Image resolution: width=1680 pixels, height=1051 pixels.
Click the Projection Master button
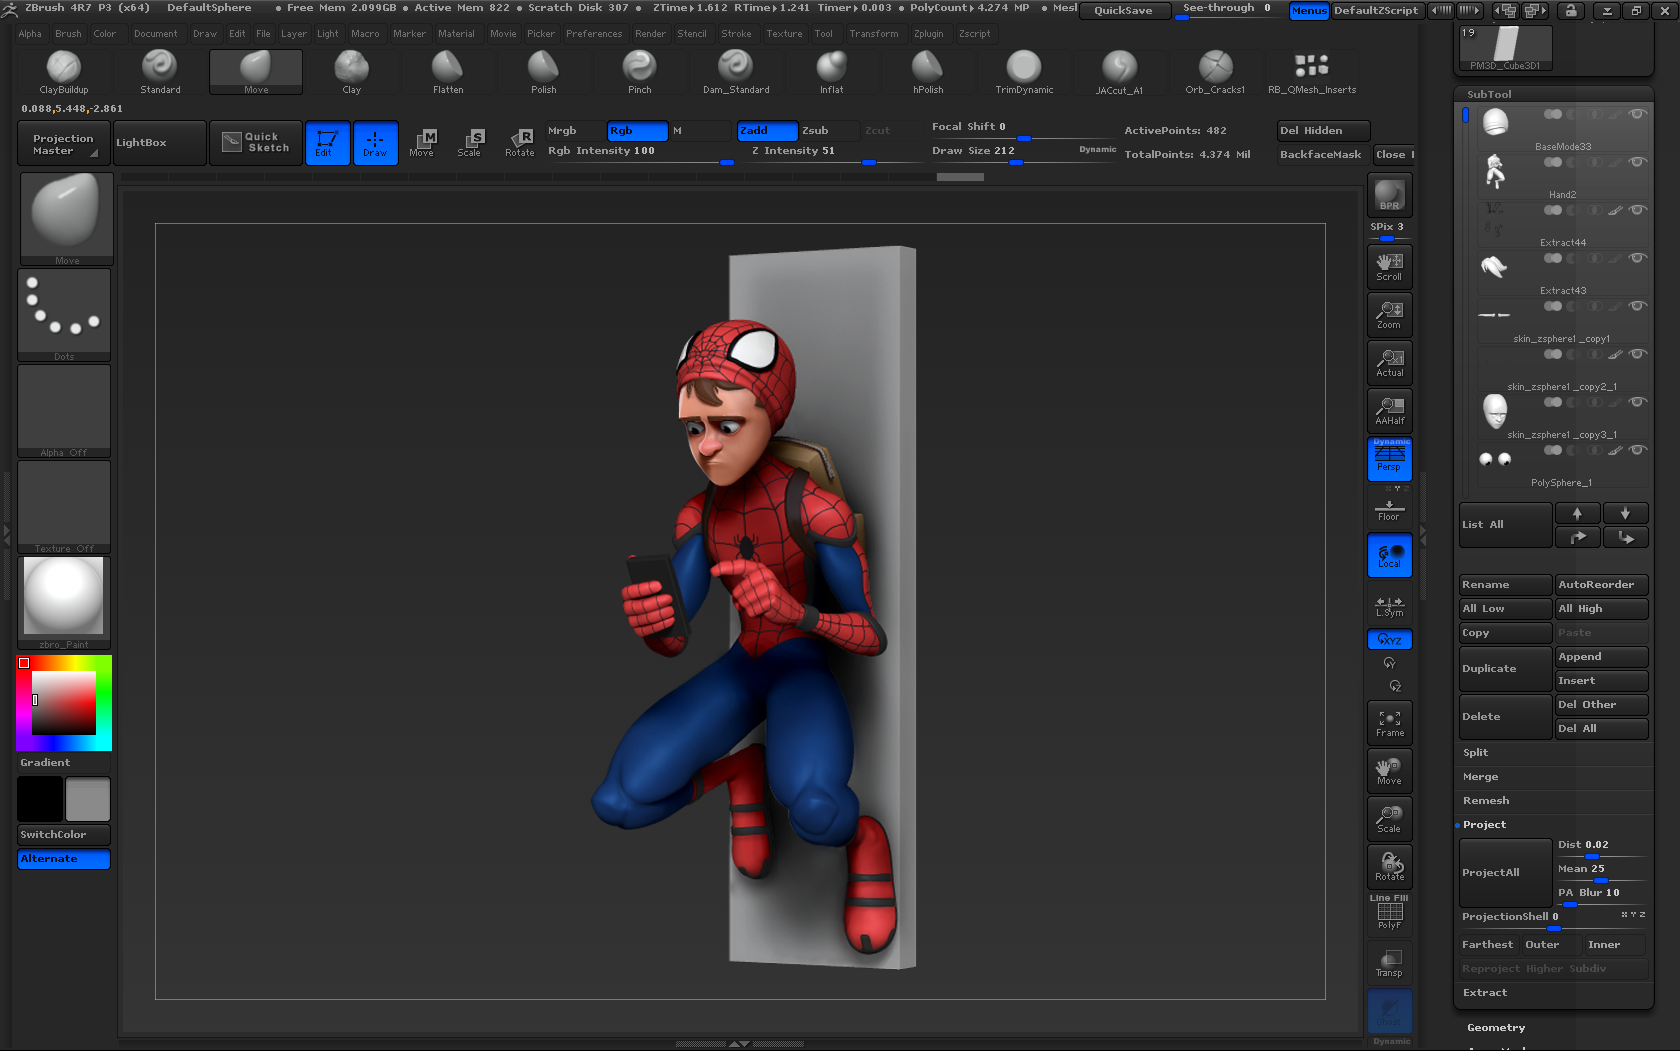point(64,143)
